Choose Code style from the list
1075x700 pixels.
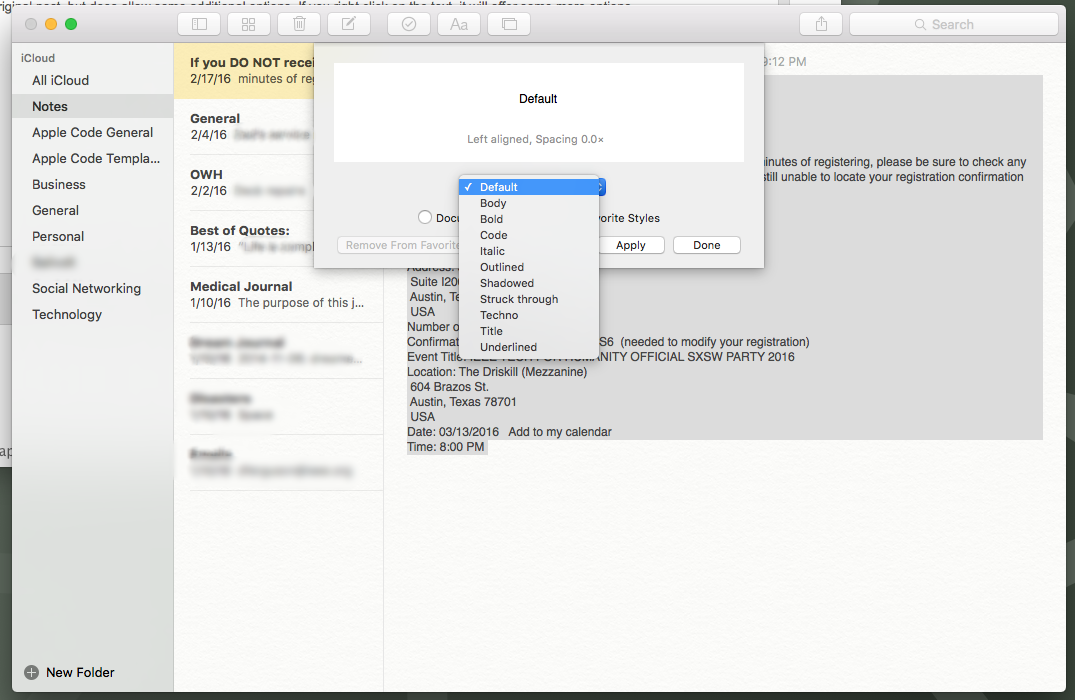(x=529, y=235)
